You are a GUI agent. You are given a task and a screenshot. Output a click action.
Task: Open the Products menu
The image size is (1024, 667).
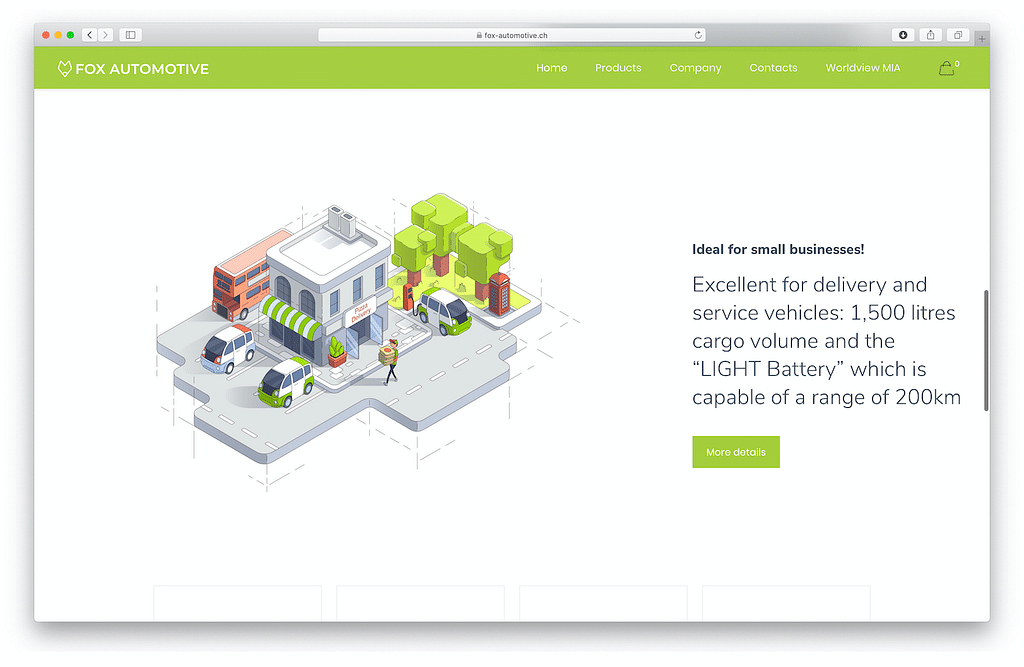[618, 68]
